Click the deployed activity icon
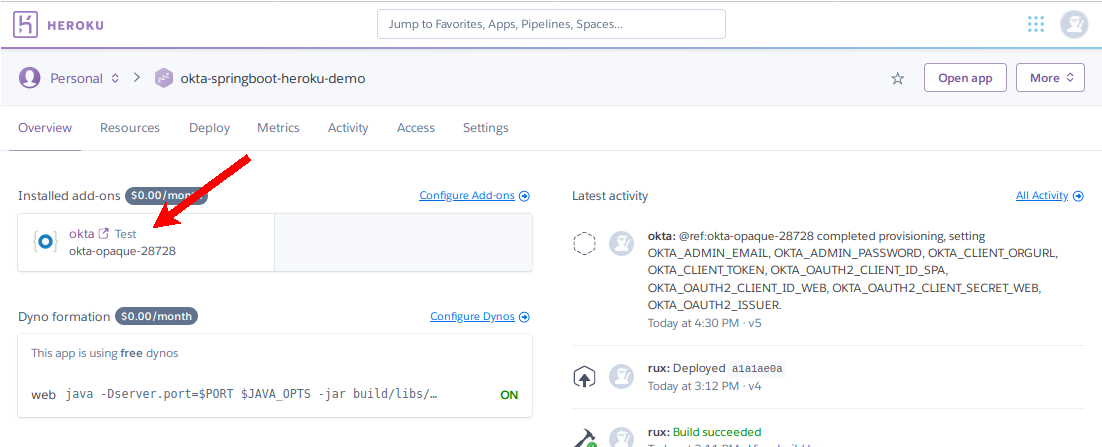The width and height of the screenshot is (1102, 447). [x=585, y=377]
